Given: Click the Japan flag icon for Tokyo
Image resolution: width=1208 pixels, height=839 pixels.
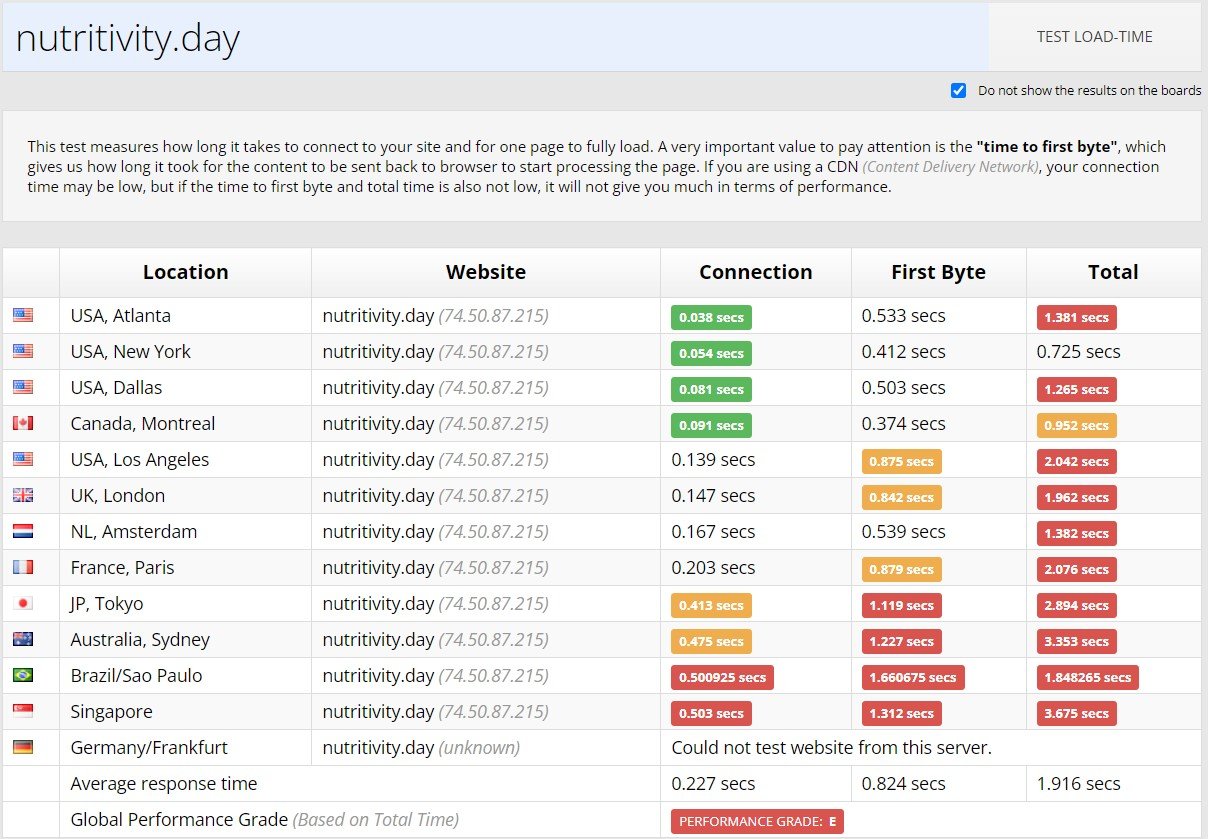Looking at the screenshot, I should 23,604.
